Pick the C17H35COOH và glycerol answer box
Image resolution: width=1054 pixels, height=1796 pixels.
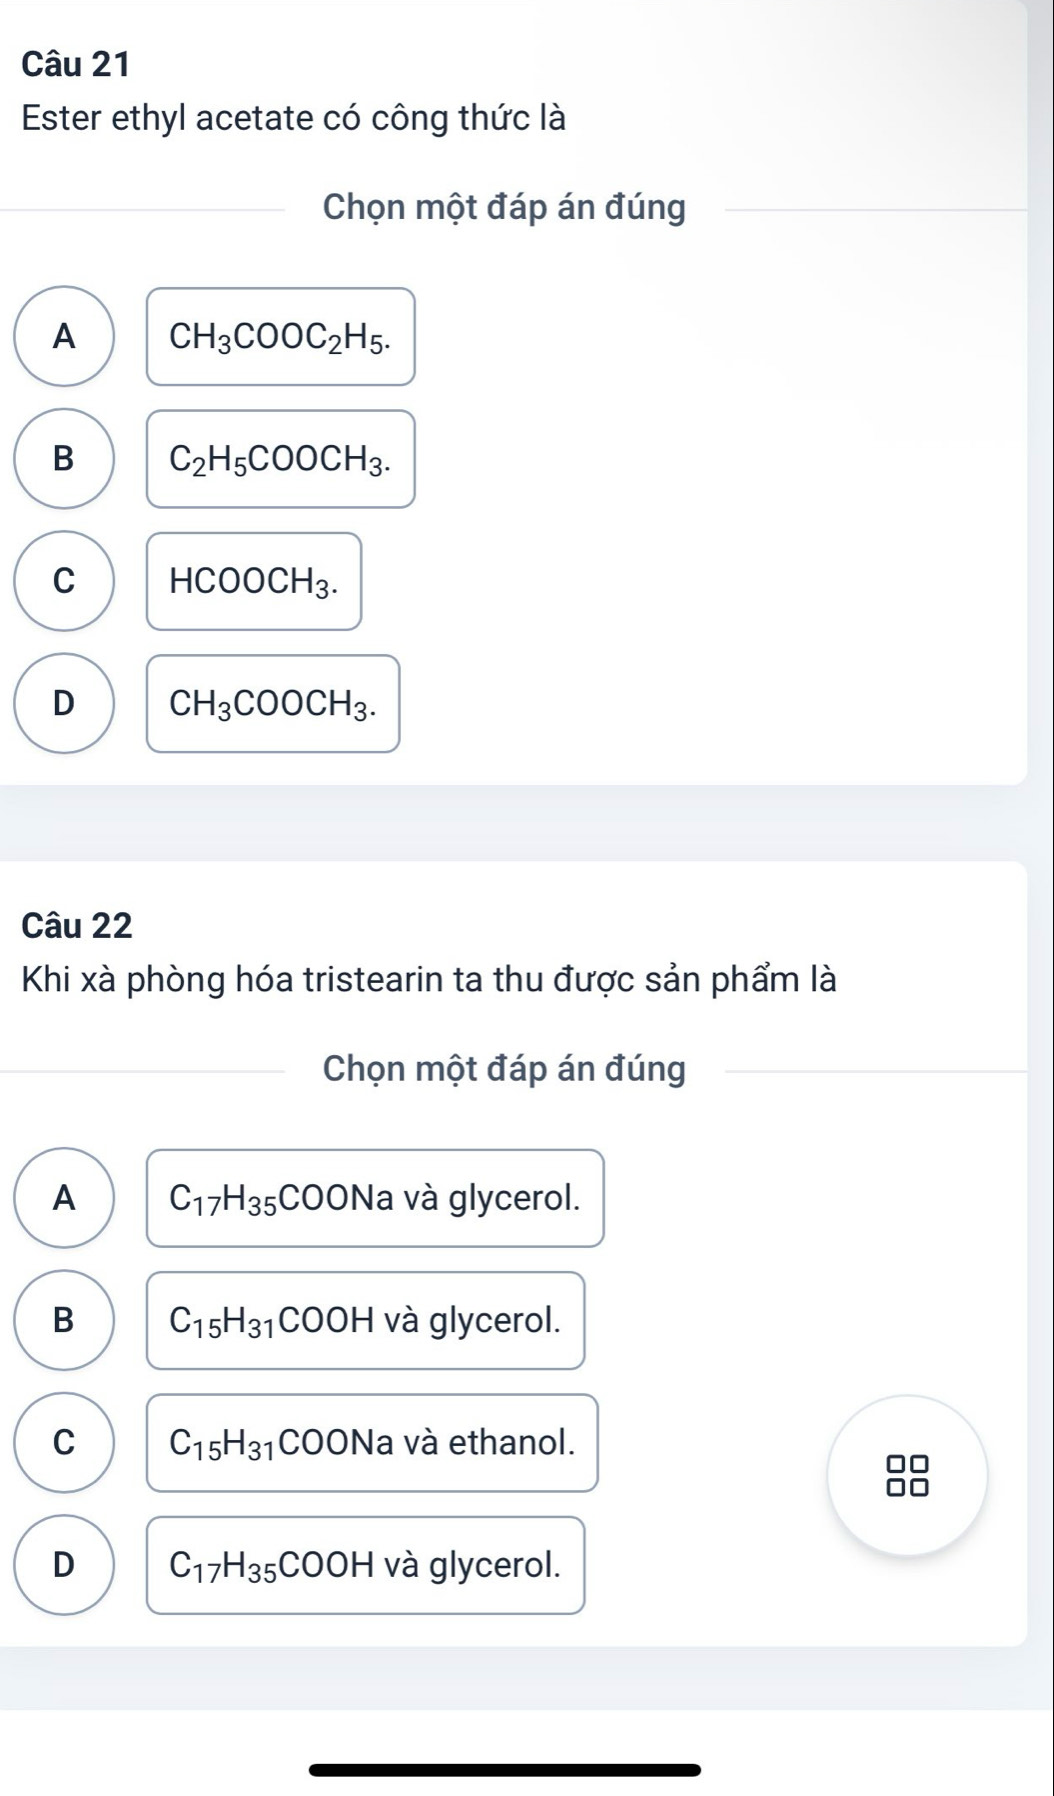(365, 1565)
